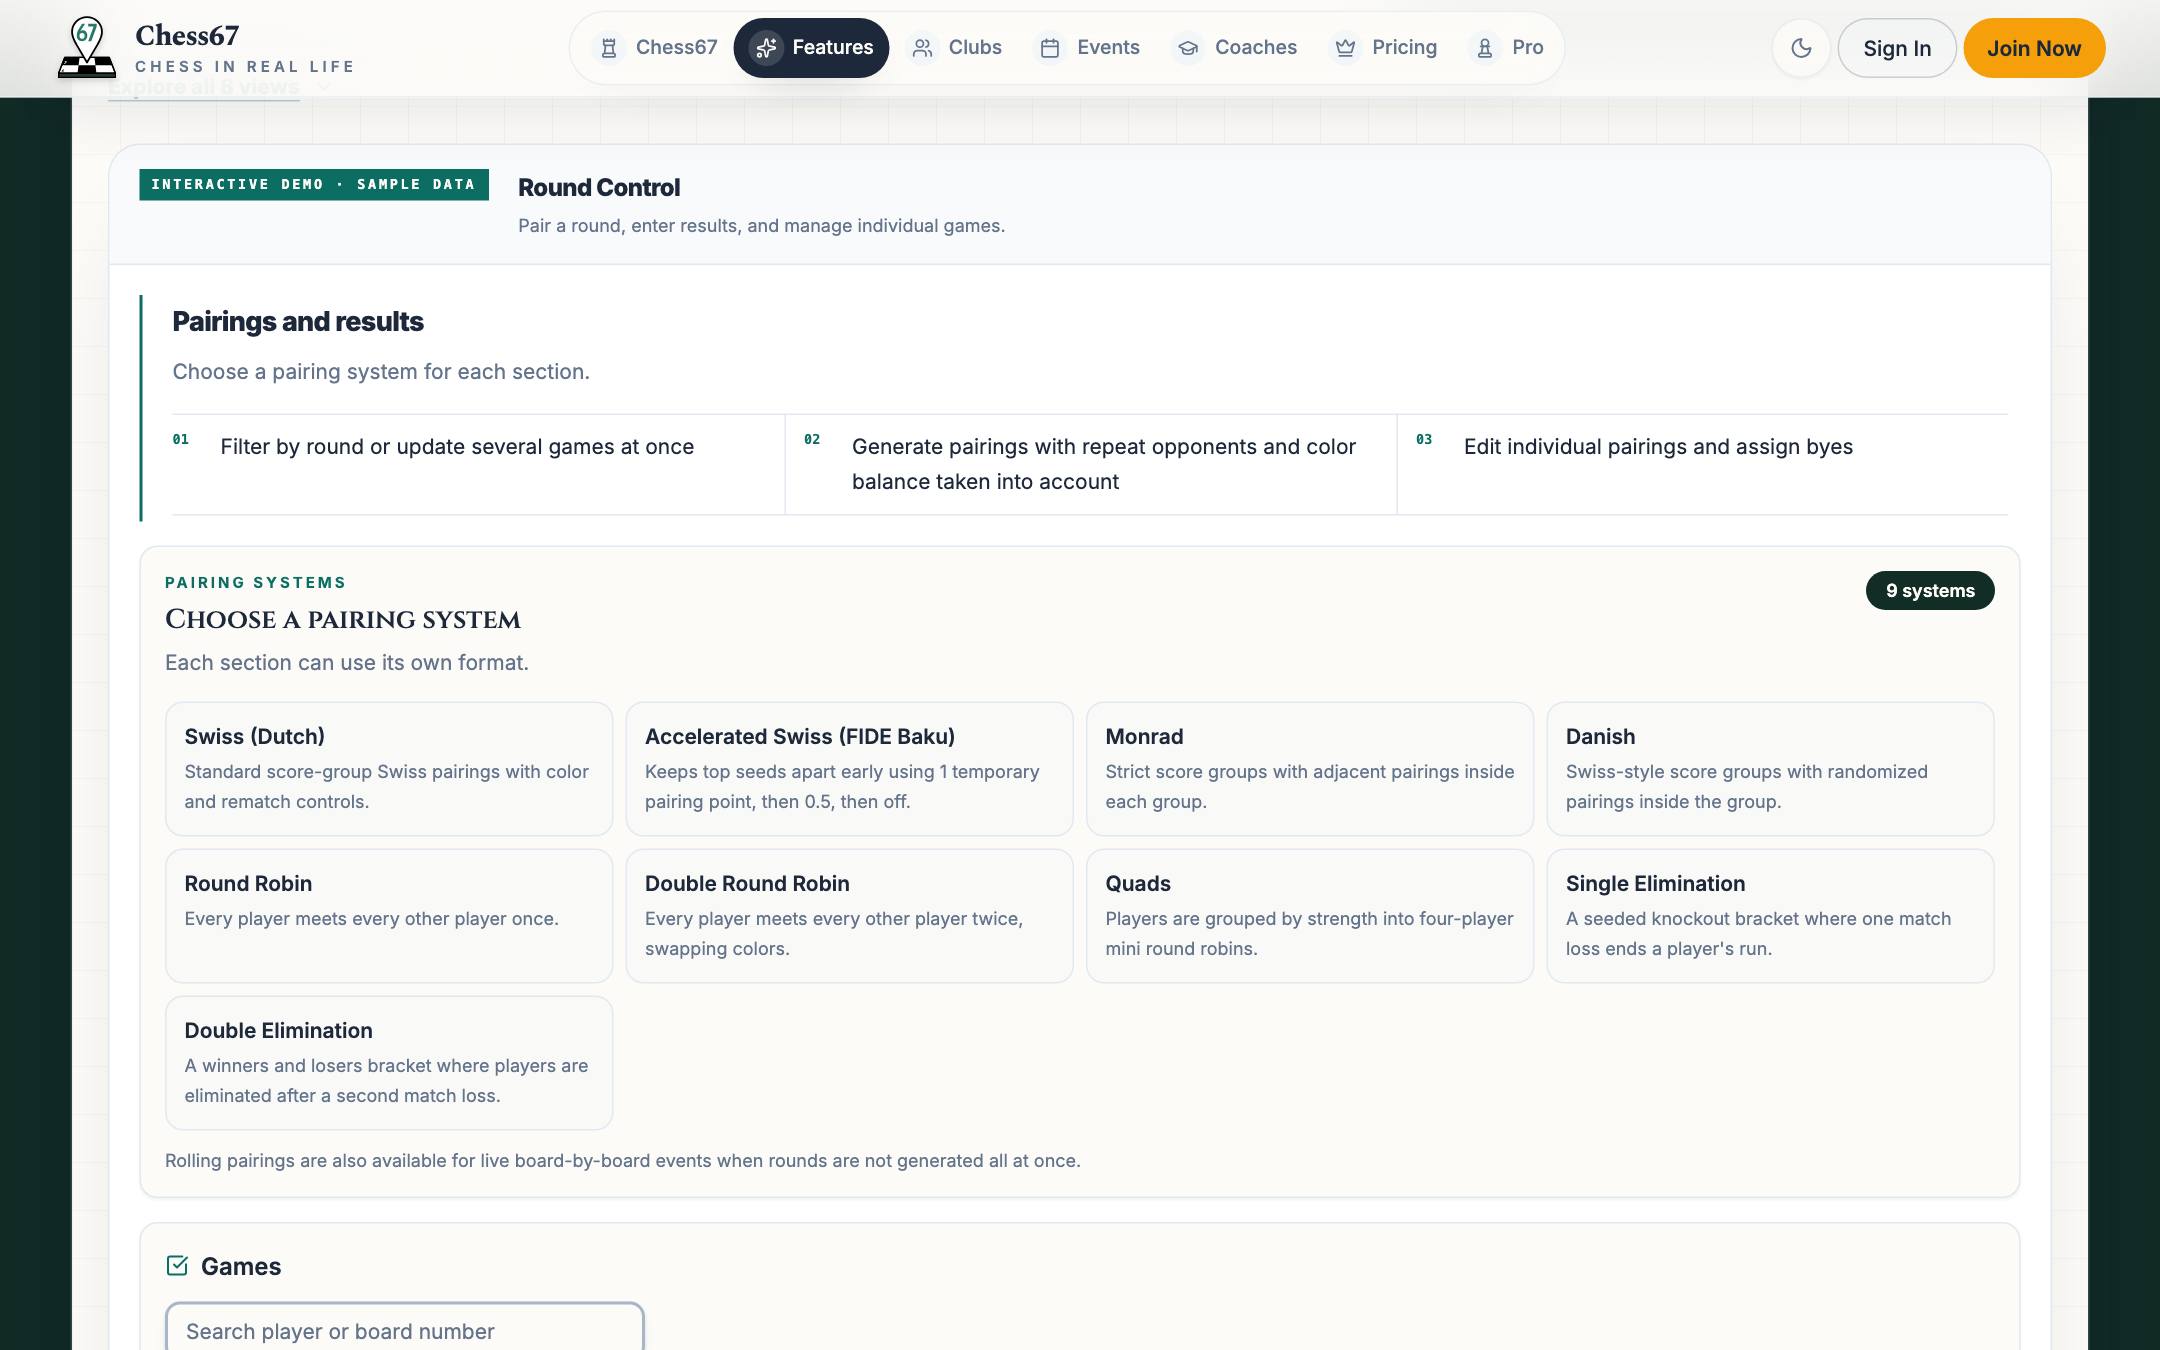Click the 9 systems badge
This screenshot has height=1350, width=2160.
(1930, 591)
